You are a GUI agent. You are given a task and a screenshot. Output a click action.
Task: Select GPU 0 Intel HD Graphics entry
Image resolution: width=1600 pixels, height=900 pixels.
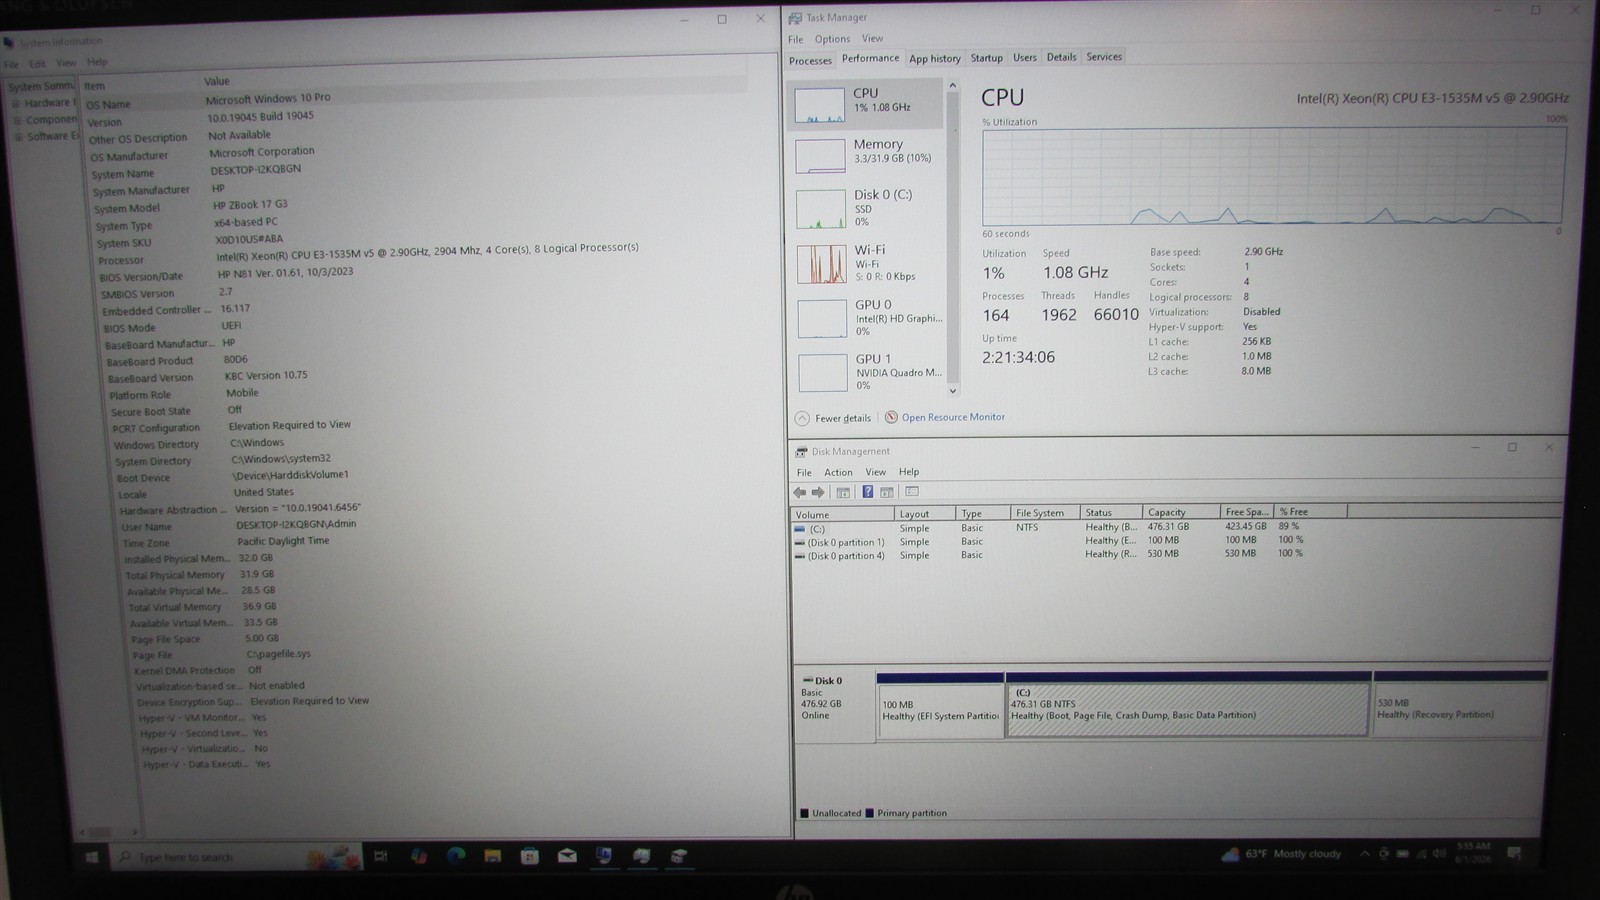point(868,318)
